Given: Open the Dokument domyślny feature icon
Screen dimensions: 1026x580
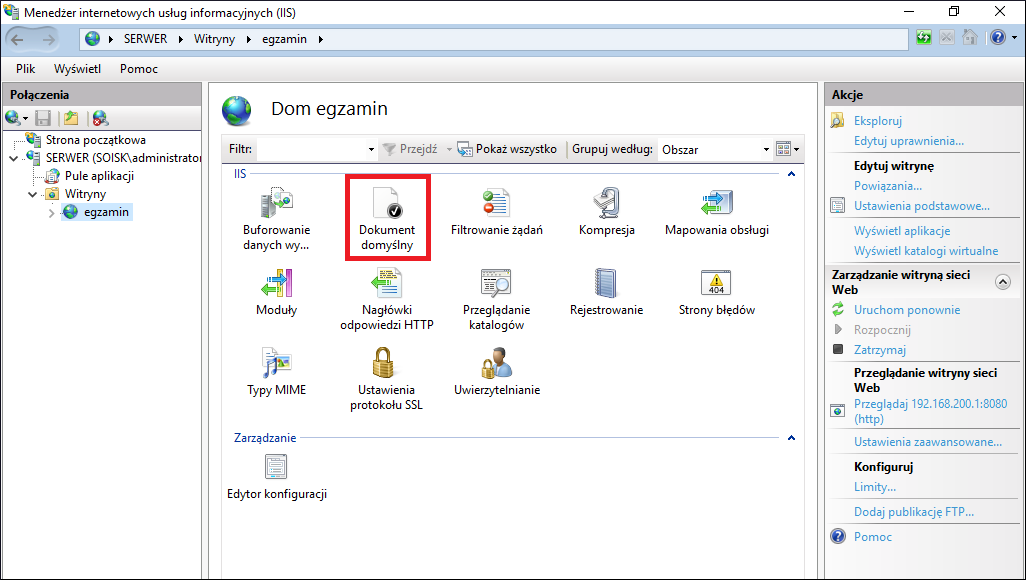Looking at the screenshot, I should pyautogui.click(x=387, y=203).
